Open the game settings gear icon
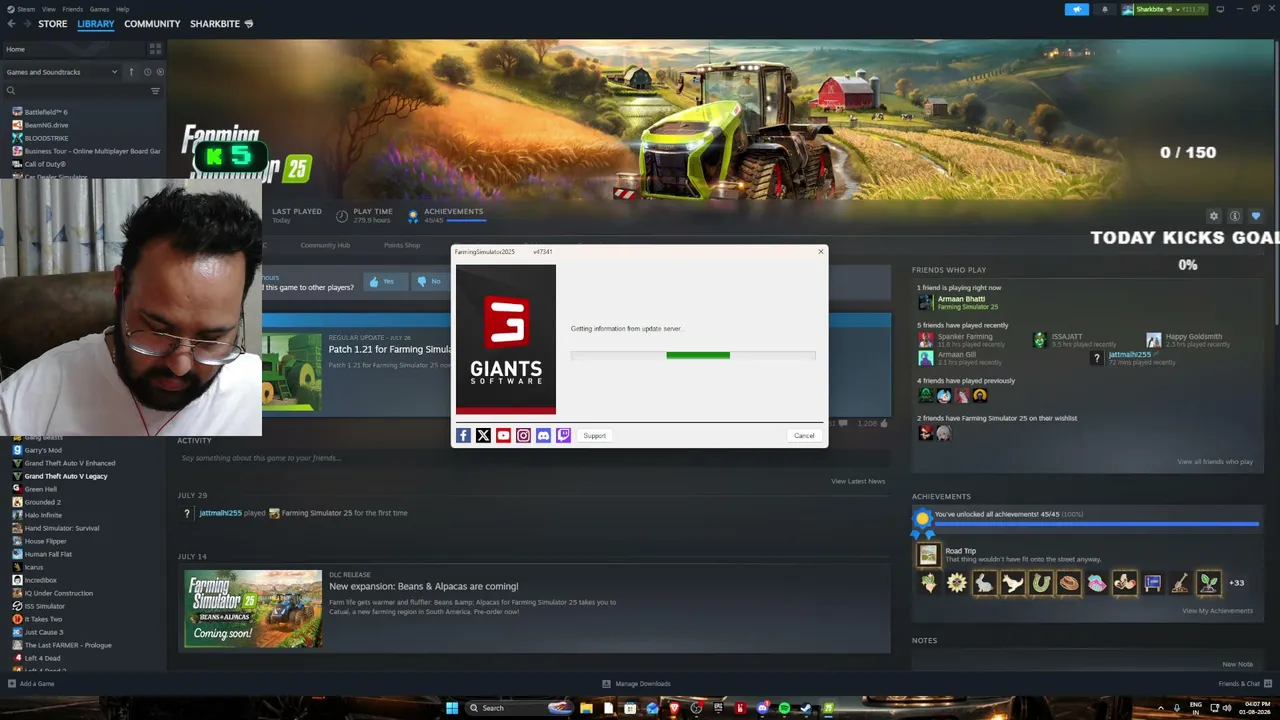Viewport: 1280px width, 720px height. 1214,216
